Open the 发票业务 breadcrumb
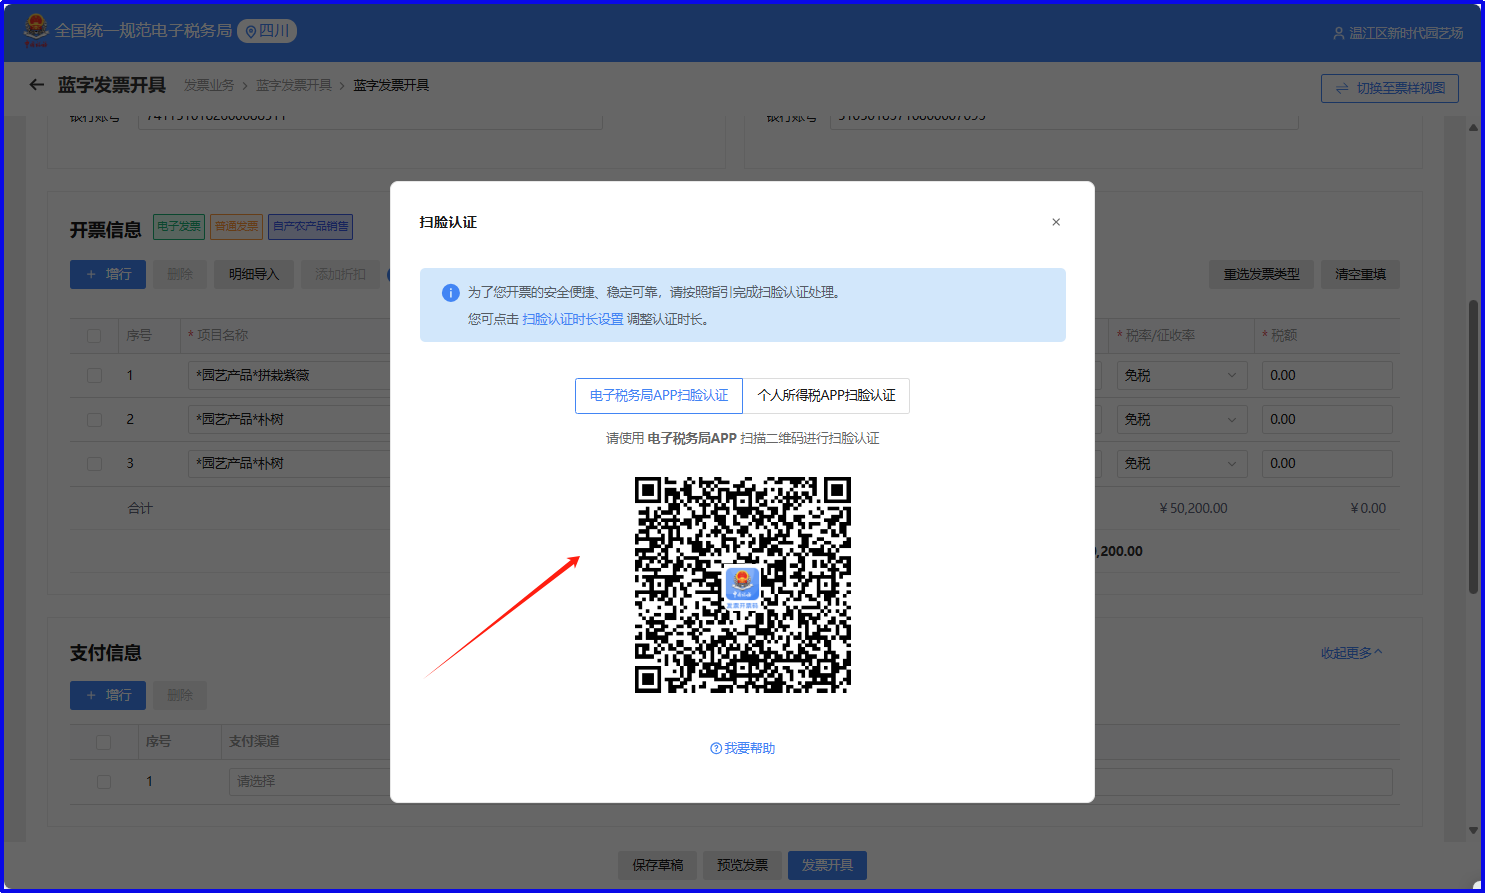This screenshot has height=893, width=1486. tap(209, 85)
